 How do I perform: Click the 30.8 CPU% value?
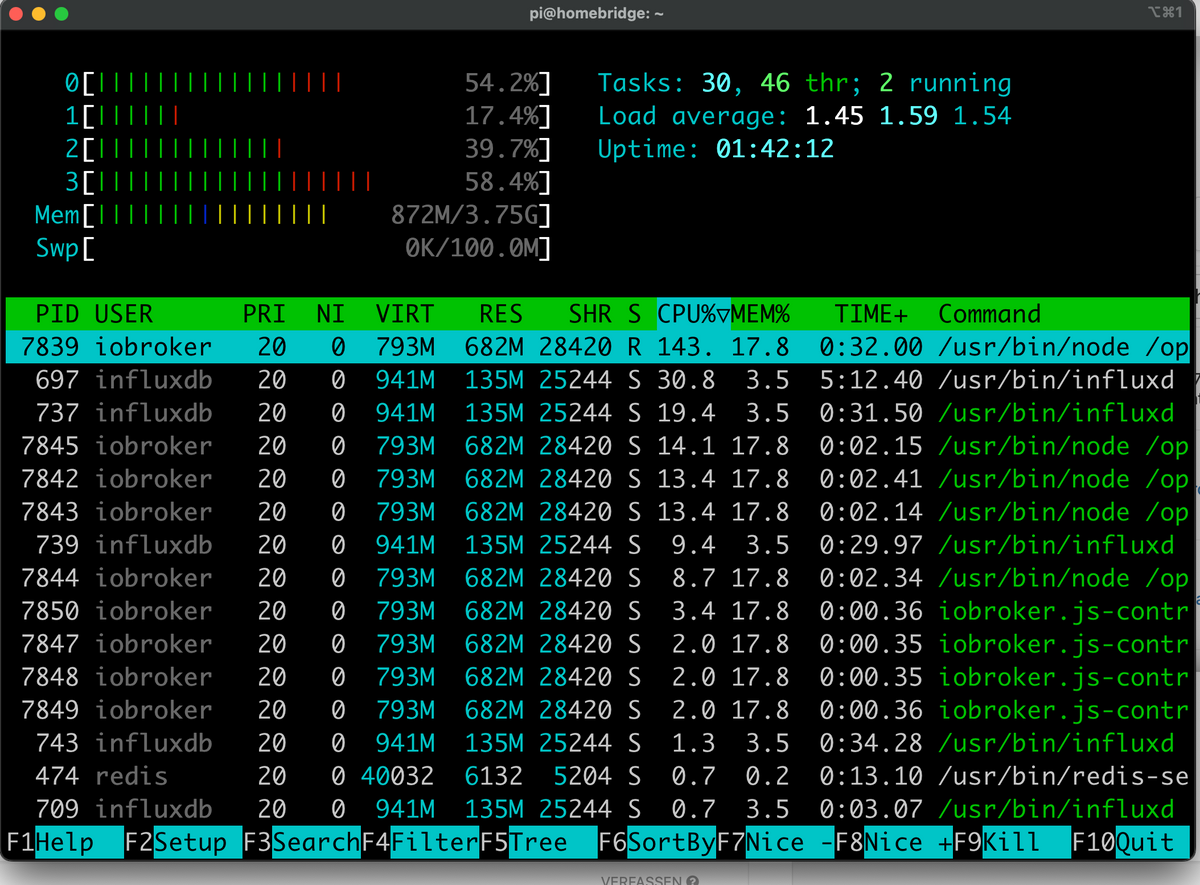686,380
